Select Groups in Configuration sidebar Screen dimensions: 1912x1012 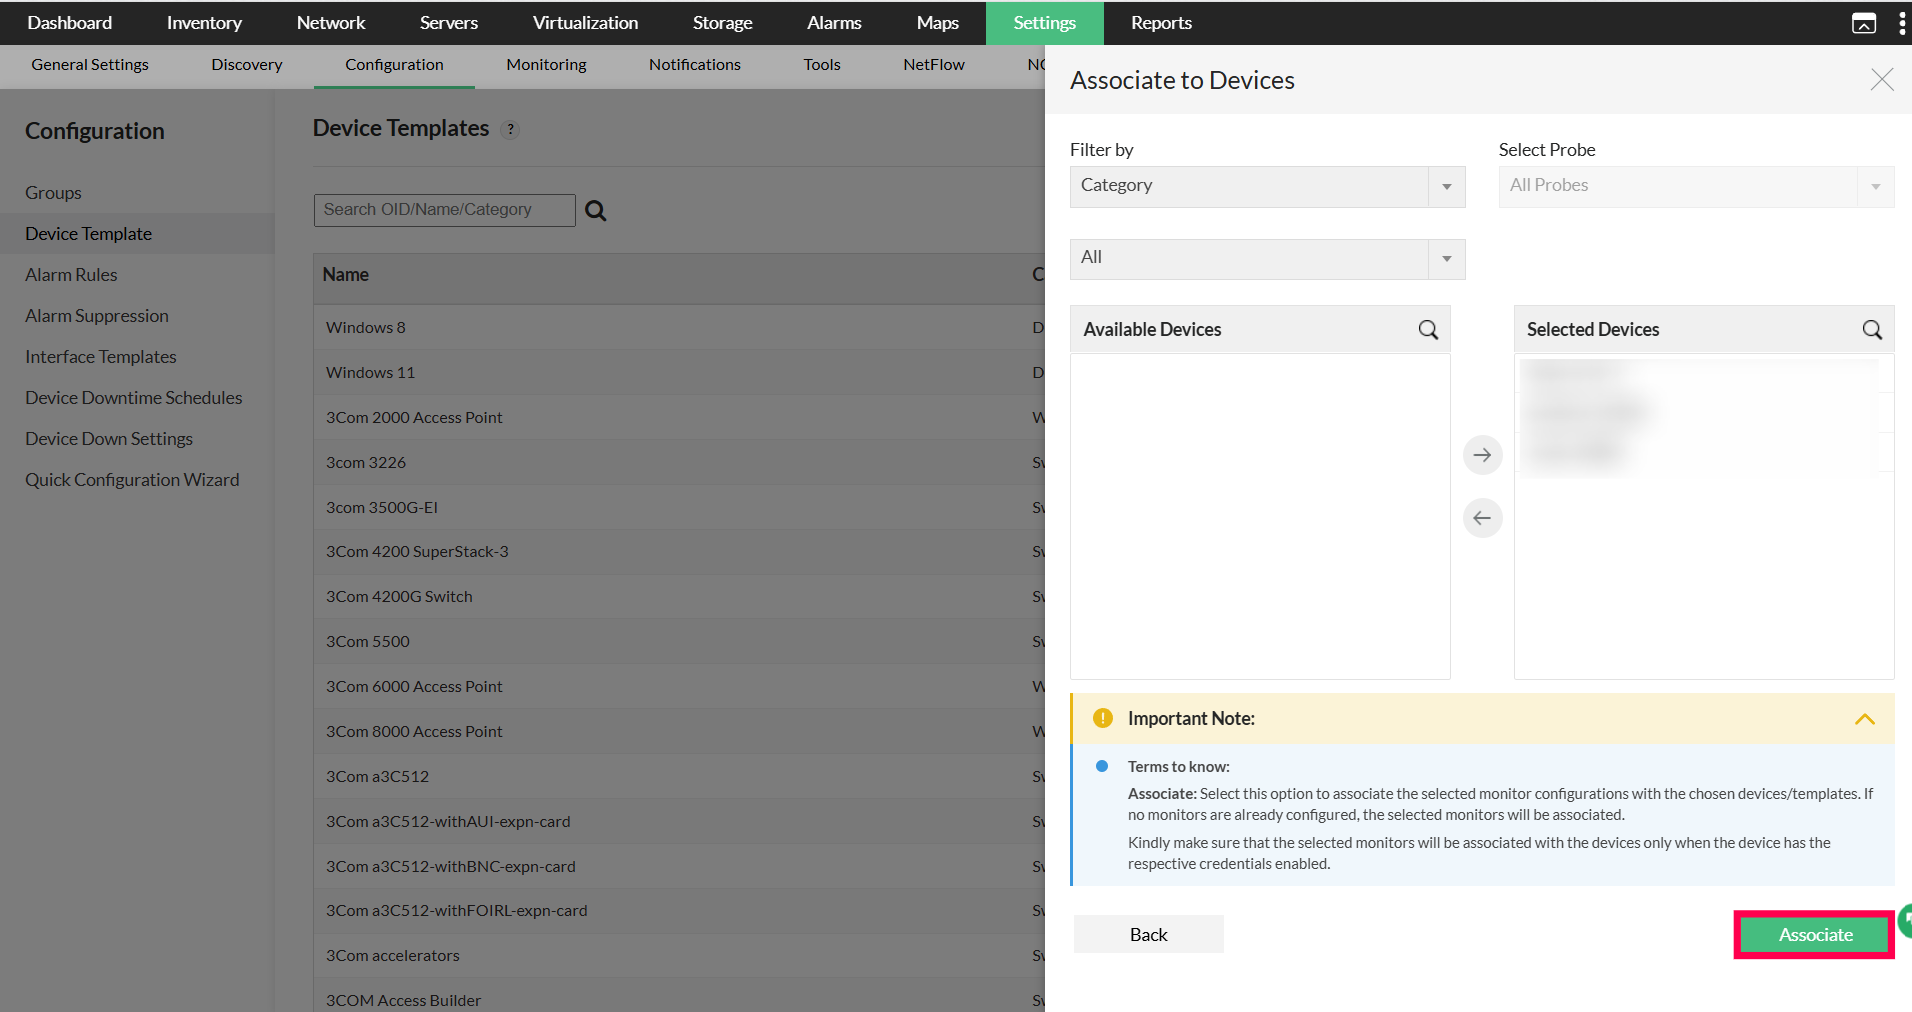tap(53, 193)
